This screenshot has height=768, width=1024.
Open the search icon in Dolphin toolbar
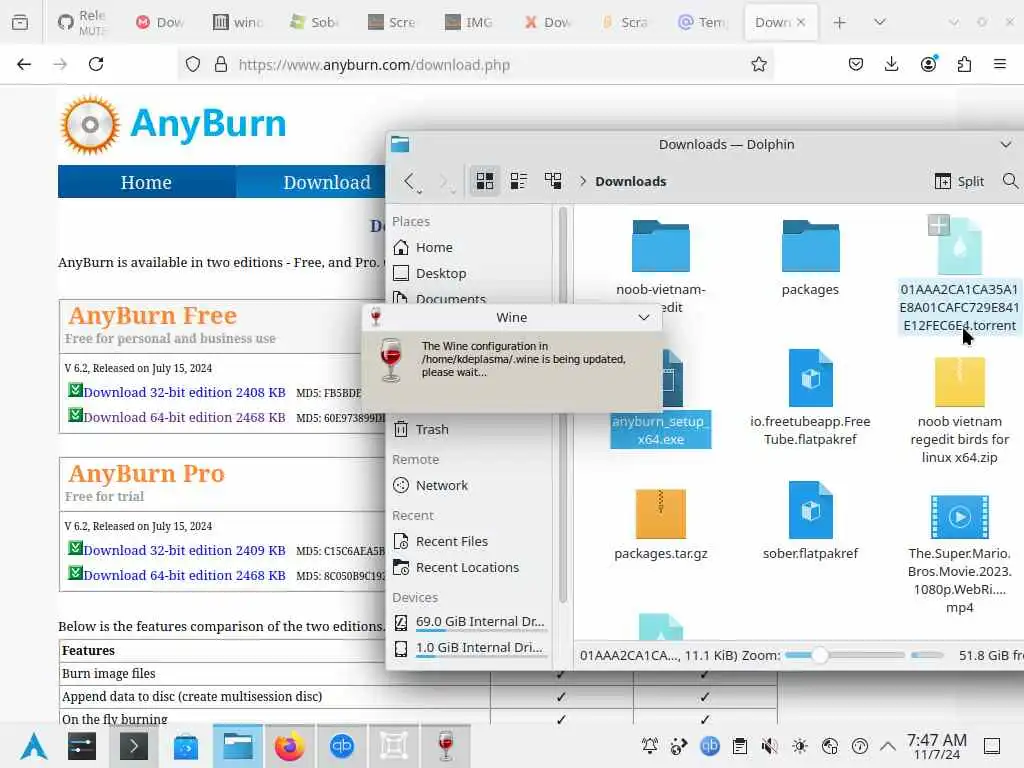click(x=1010, y=181)
